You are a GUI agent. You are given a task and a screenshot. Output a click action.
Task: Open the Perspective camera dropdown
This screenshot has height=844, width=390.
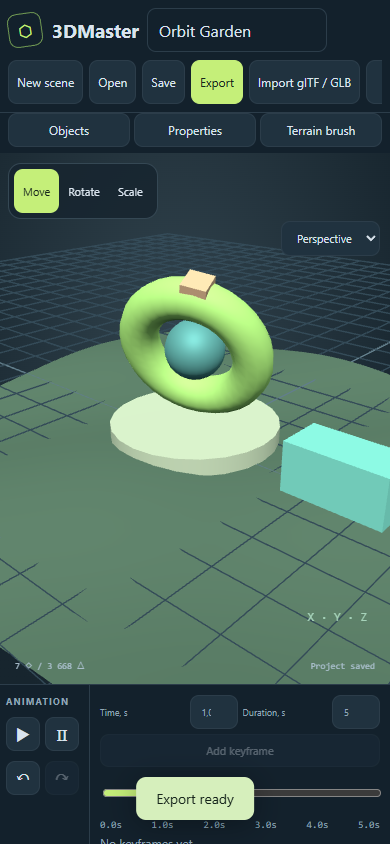pyautogui.click(x=330, y=238)
